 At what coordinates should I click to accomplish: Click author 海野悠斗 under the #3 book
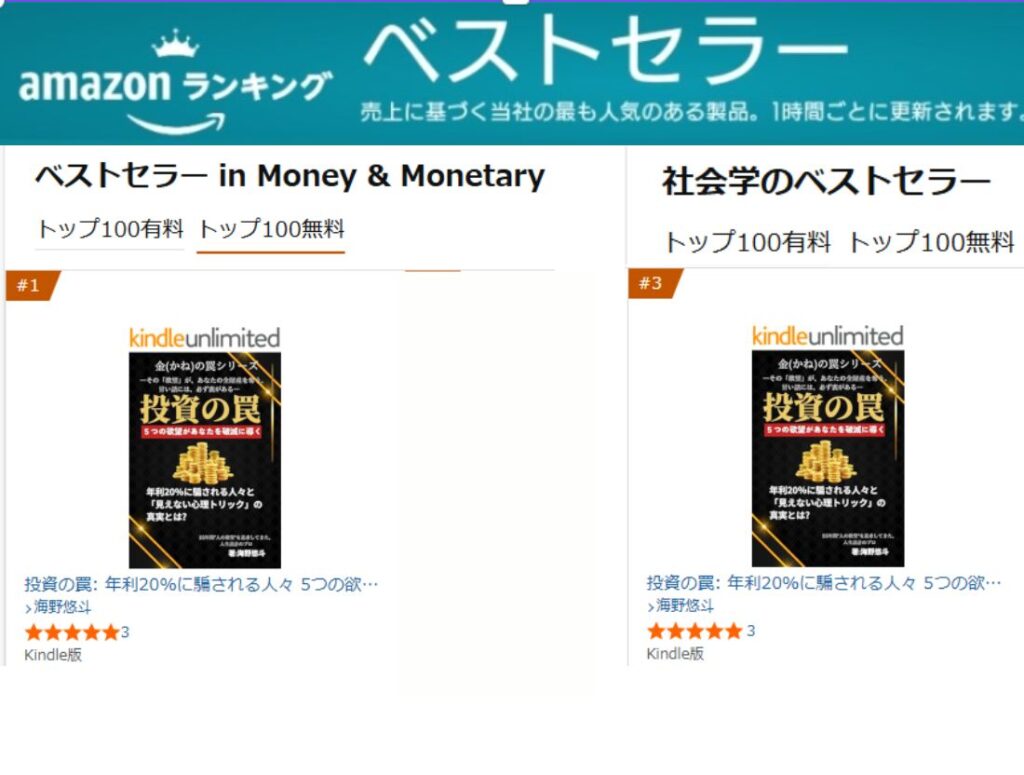point(685,605)
